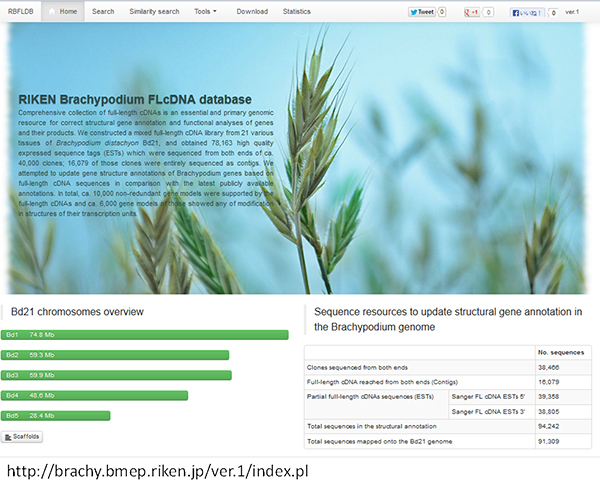
Task: Click the Tweet button
Action: (x=422, y=12)
